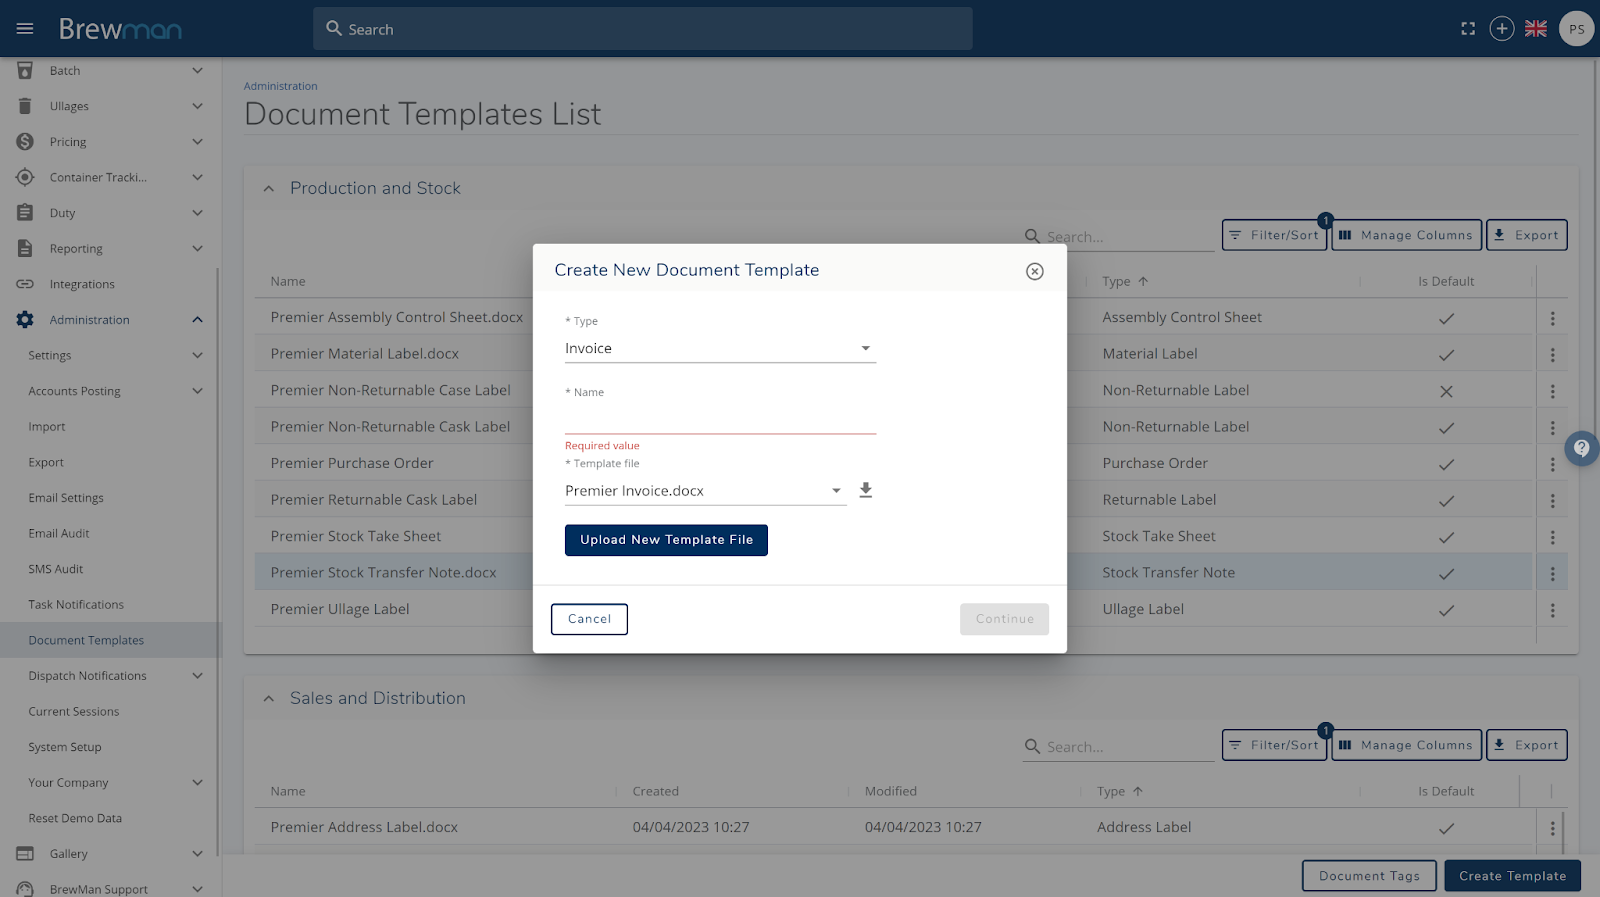The width and height of the screenshot is (1600, 897).
Task: Click the BrewMan Support headset icon
Action: coord(25,889)
